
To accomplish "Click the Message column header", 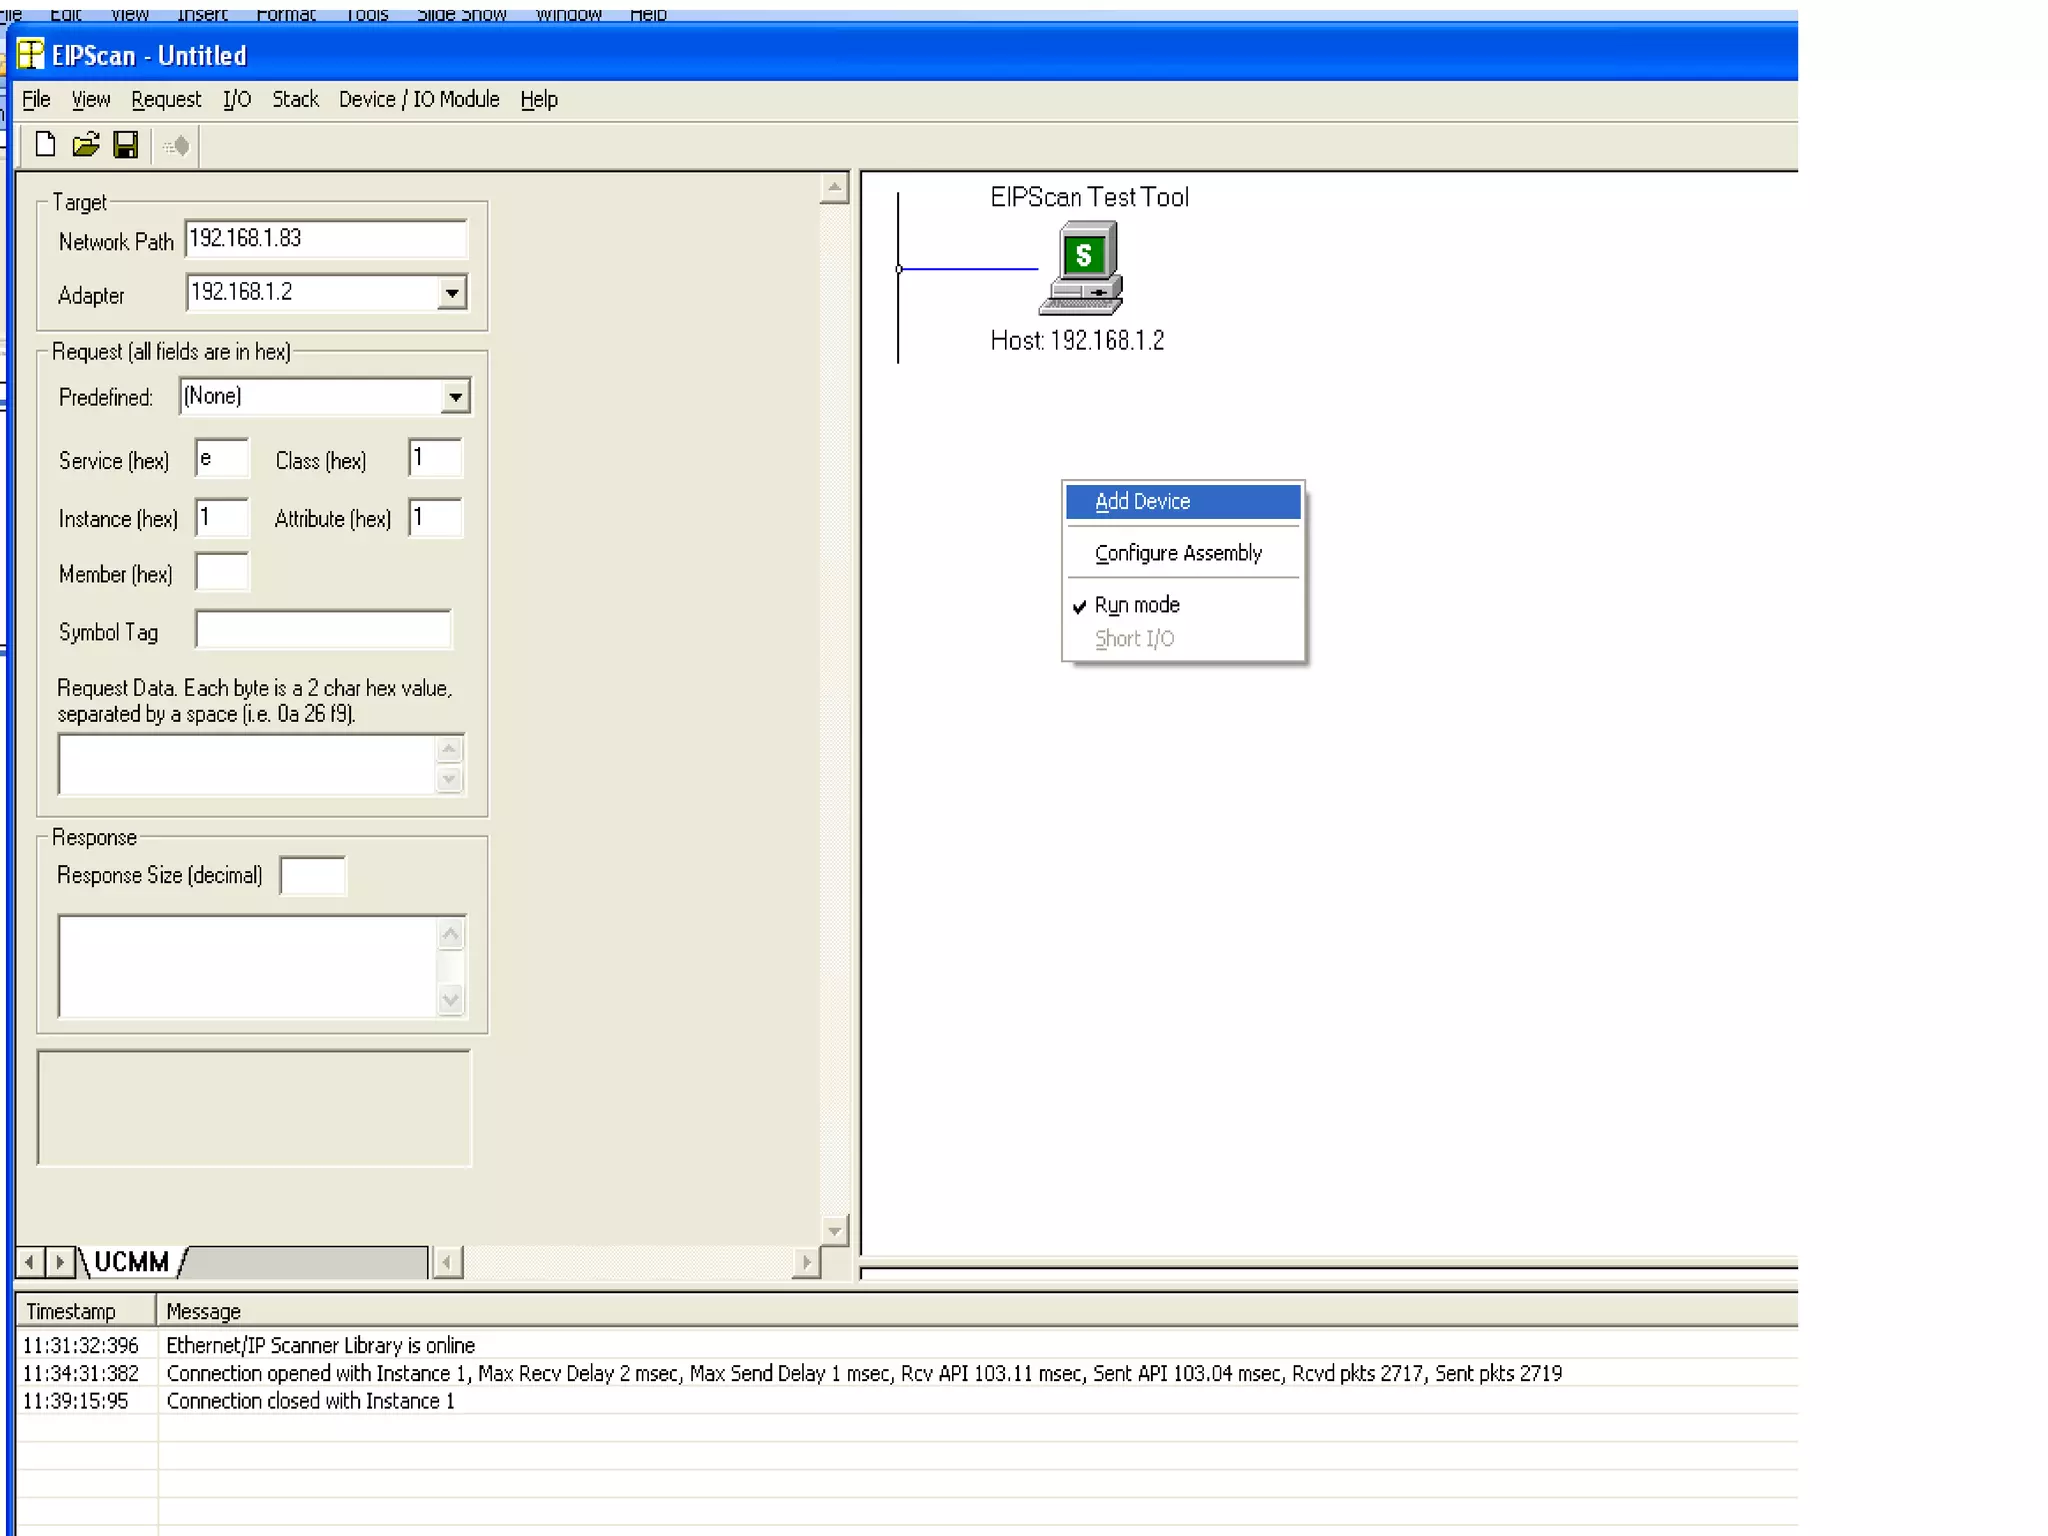I will click(x=203, y=1311).
